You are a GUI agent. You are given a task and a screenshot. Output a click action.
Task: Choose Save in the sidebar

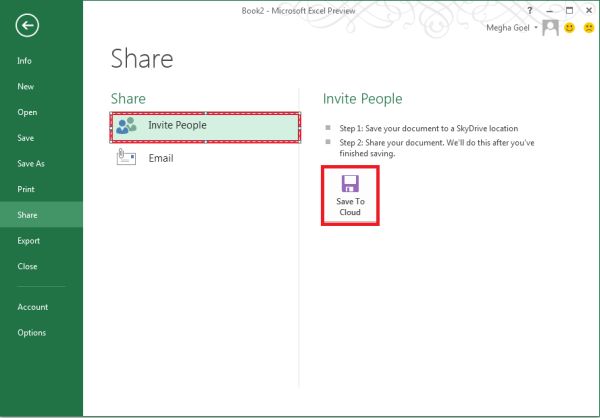tap(26, 138)
